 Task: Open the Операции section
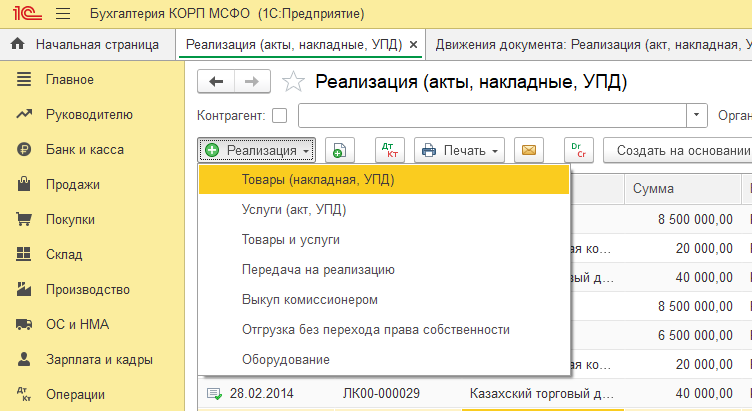(x=75, y=395)
